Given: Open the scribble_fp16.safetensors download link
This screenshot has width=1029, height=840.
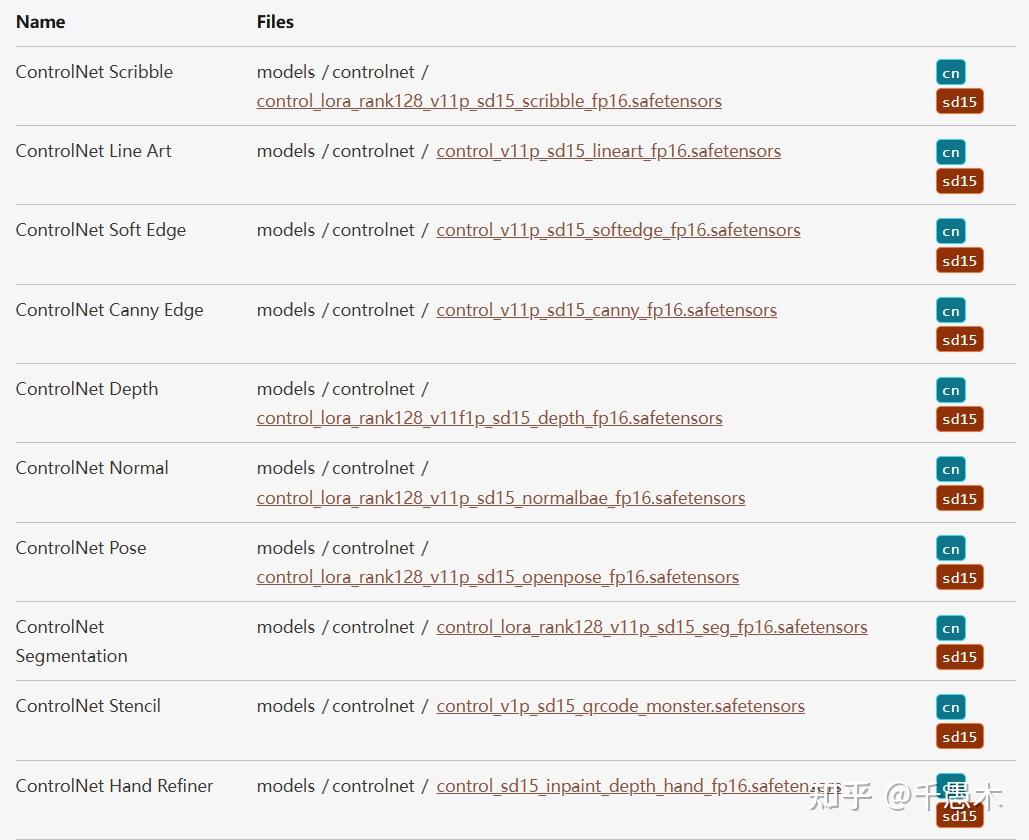Looking at the screenshot, I should 489,101.
